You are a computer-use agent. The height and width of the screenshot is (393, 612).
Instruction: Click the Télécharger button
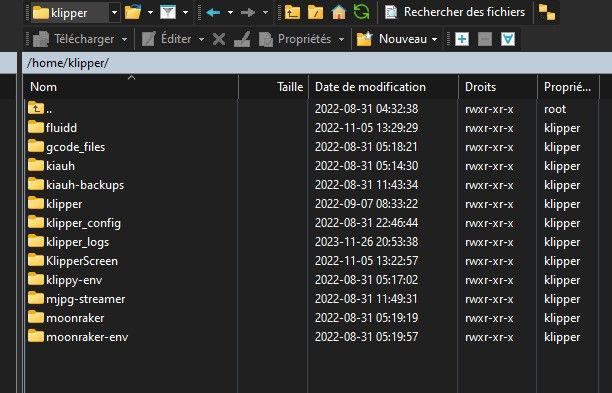pyautogui.click(x=73, y=39)
